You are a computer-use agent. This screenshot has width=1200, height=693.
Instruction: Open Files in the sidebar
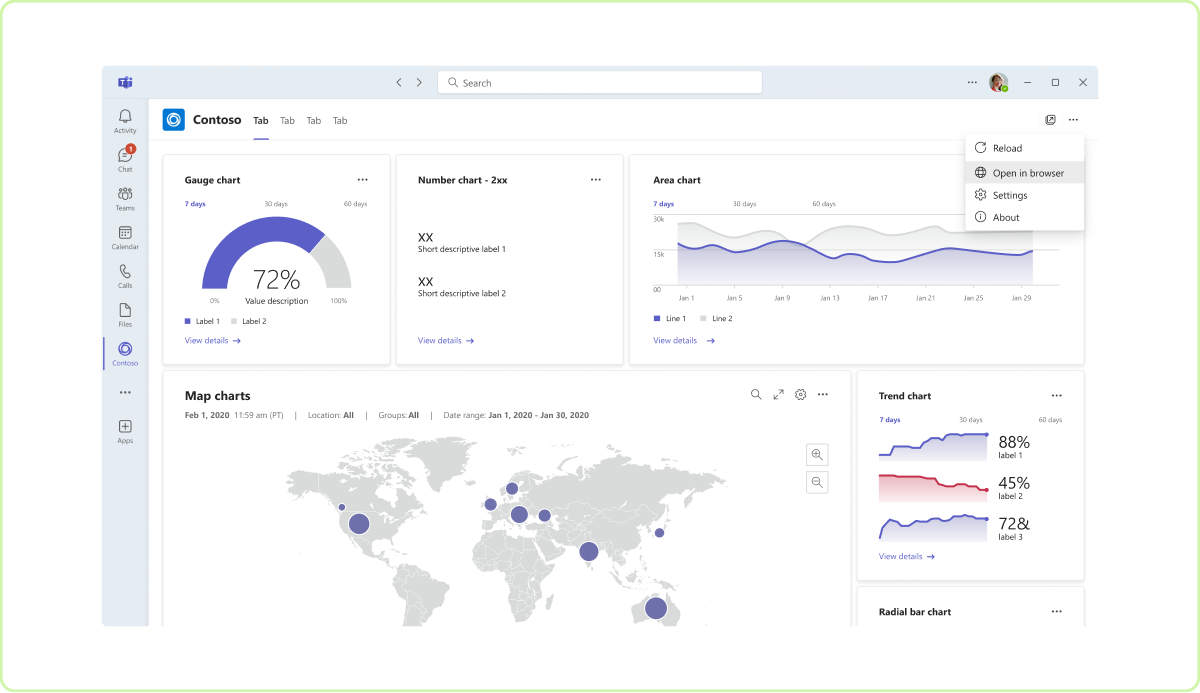click(x=125, y=315)
